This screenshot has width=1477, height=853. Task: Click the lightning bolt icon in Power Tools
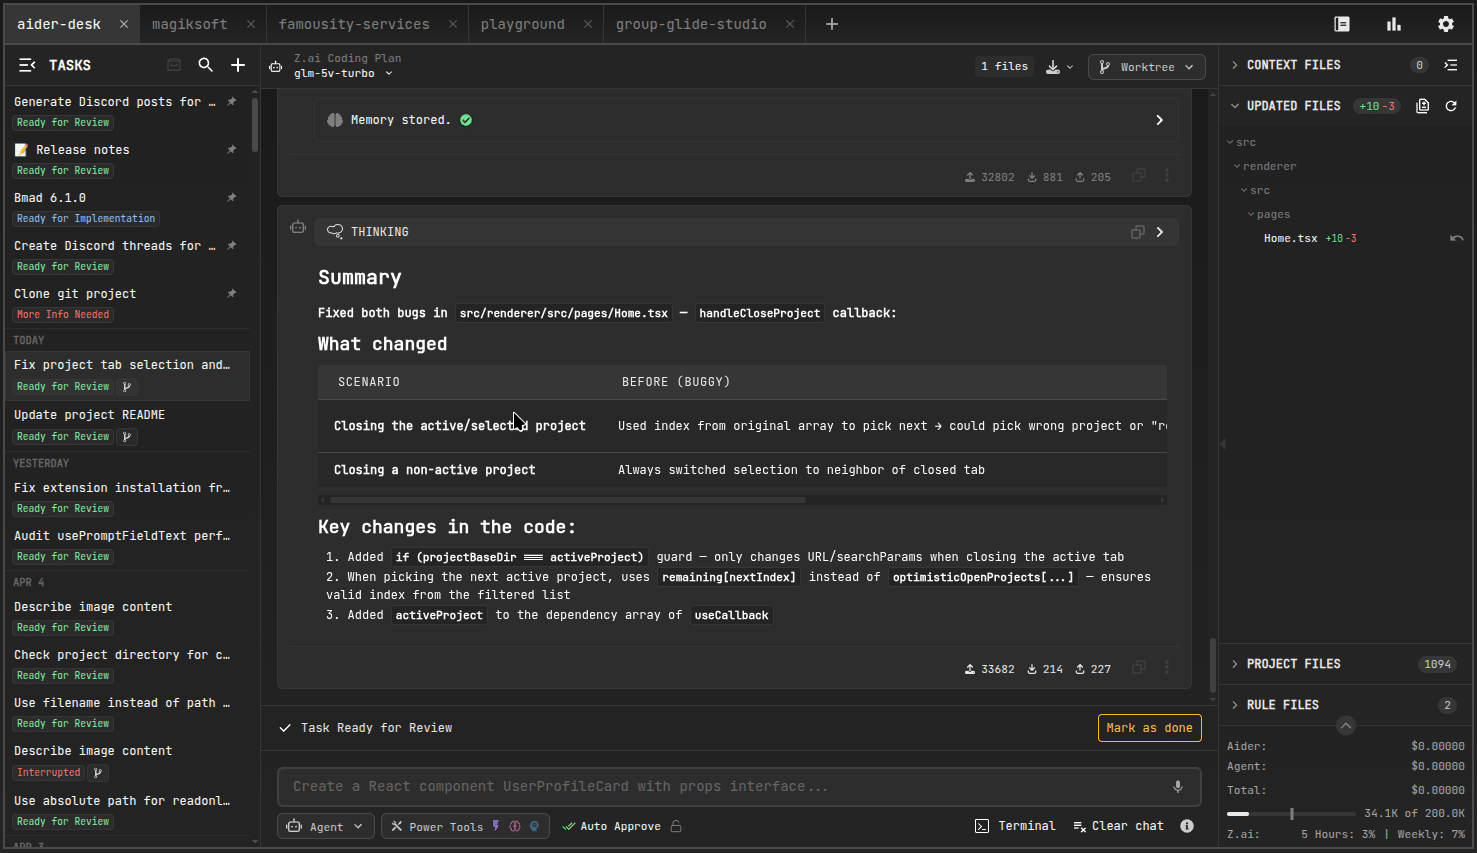(x=496, y=826)
